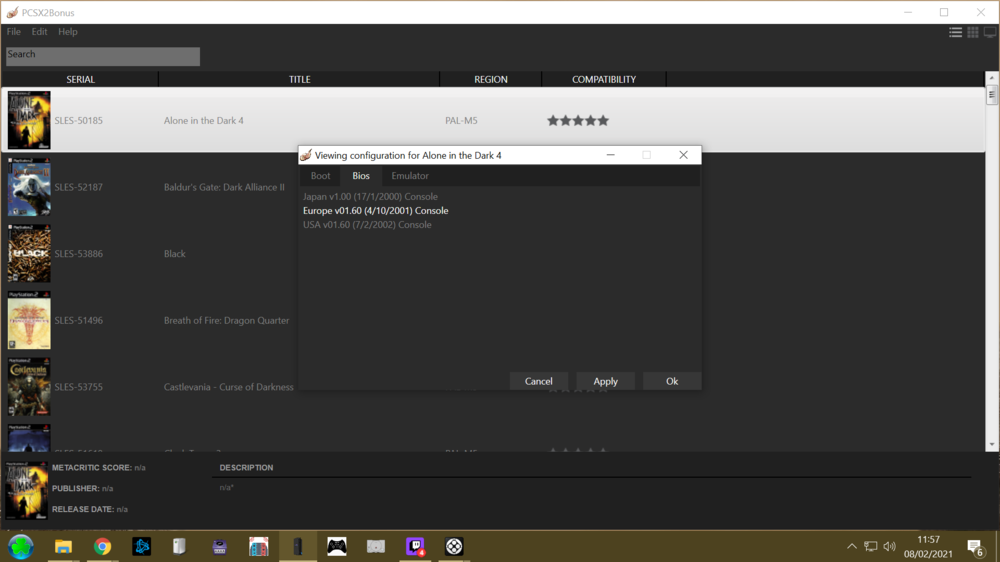
Task: Click the game list scrollbar up arrow
Action: (x=992, y=79)
